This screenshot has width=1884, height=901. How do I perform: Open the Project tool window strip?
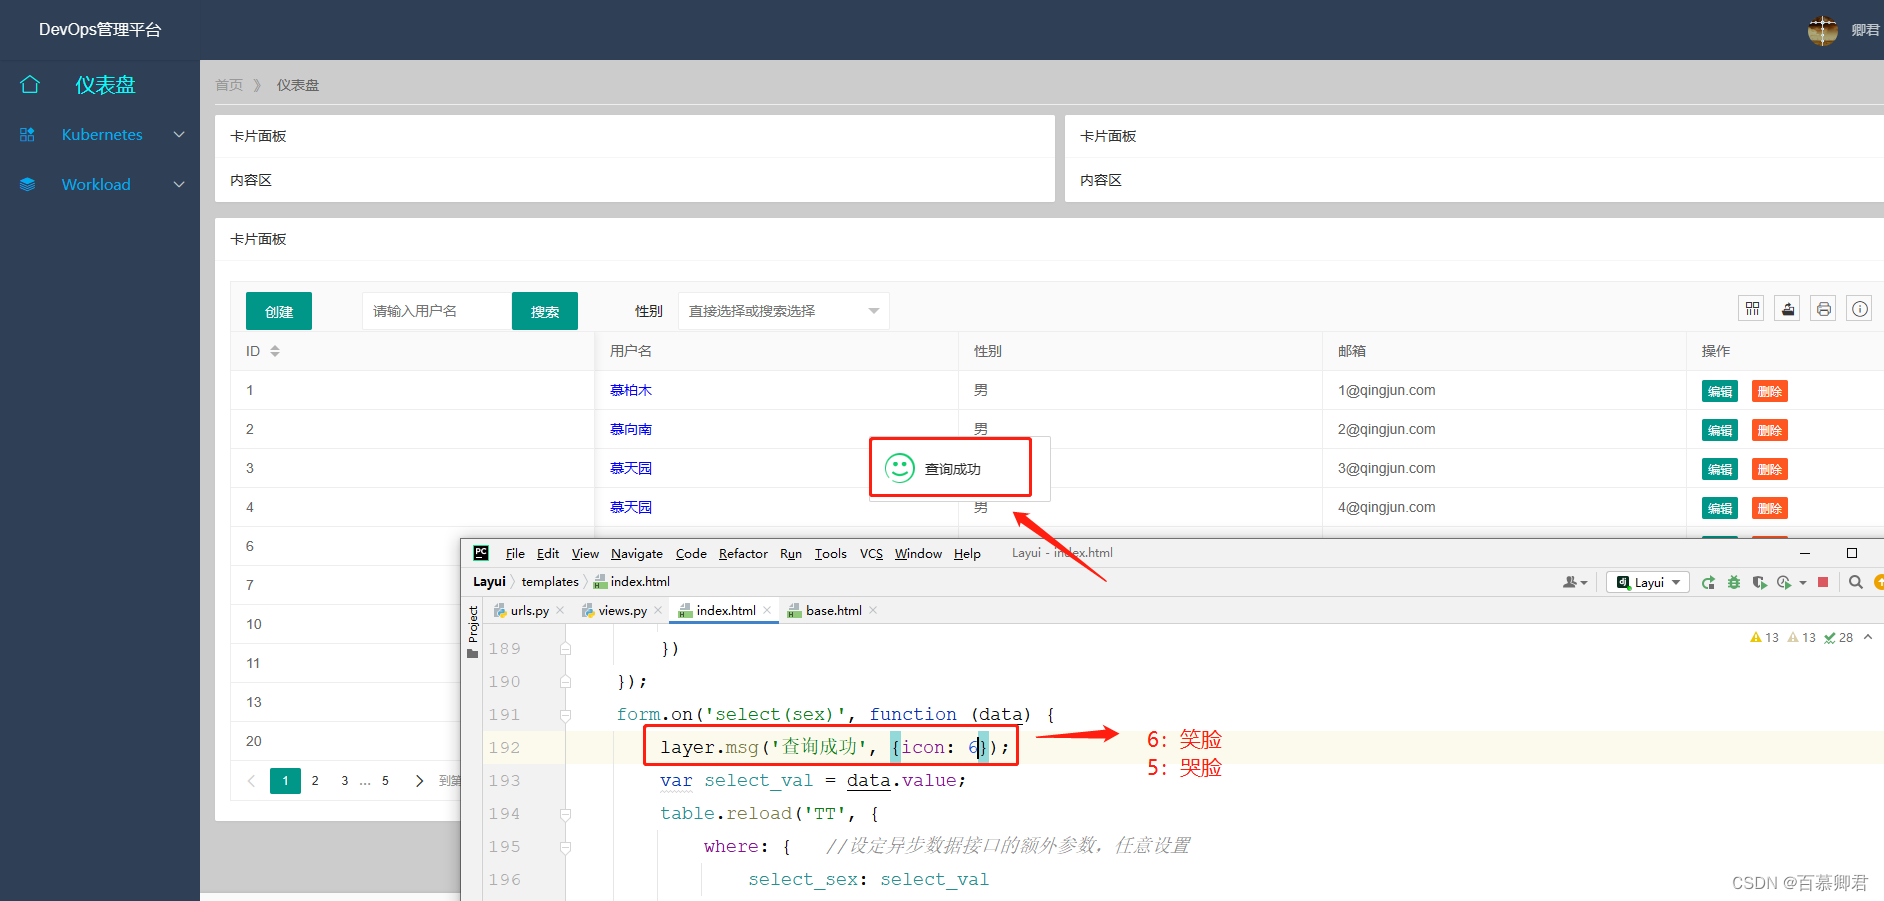click(473, 632)
